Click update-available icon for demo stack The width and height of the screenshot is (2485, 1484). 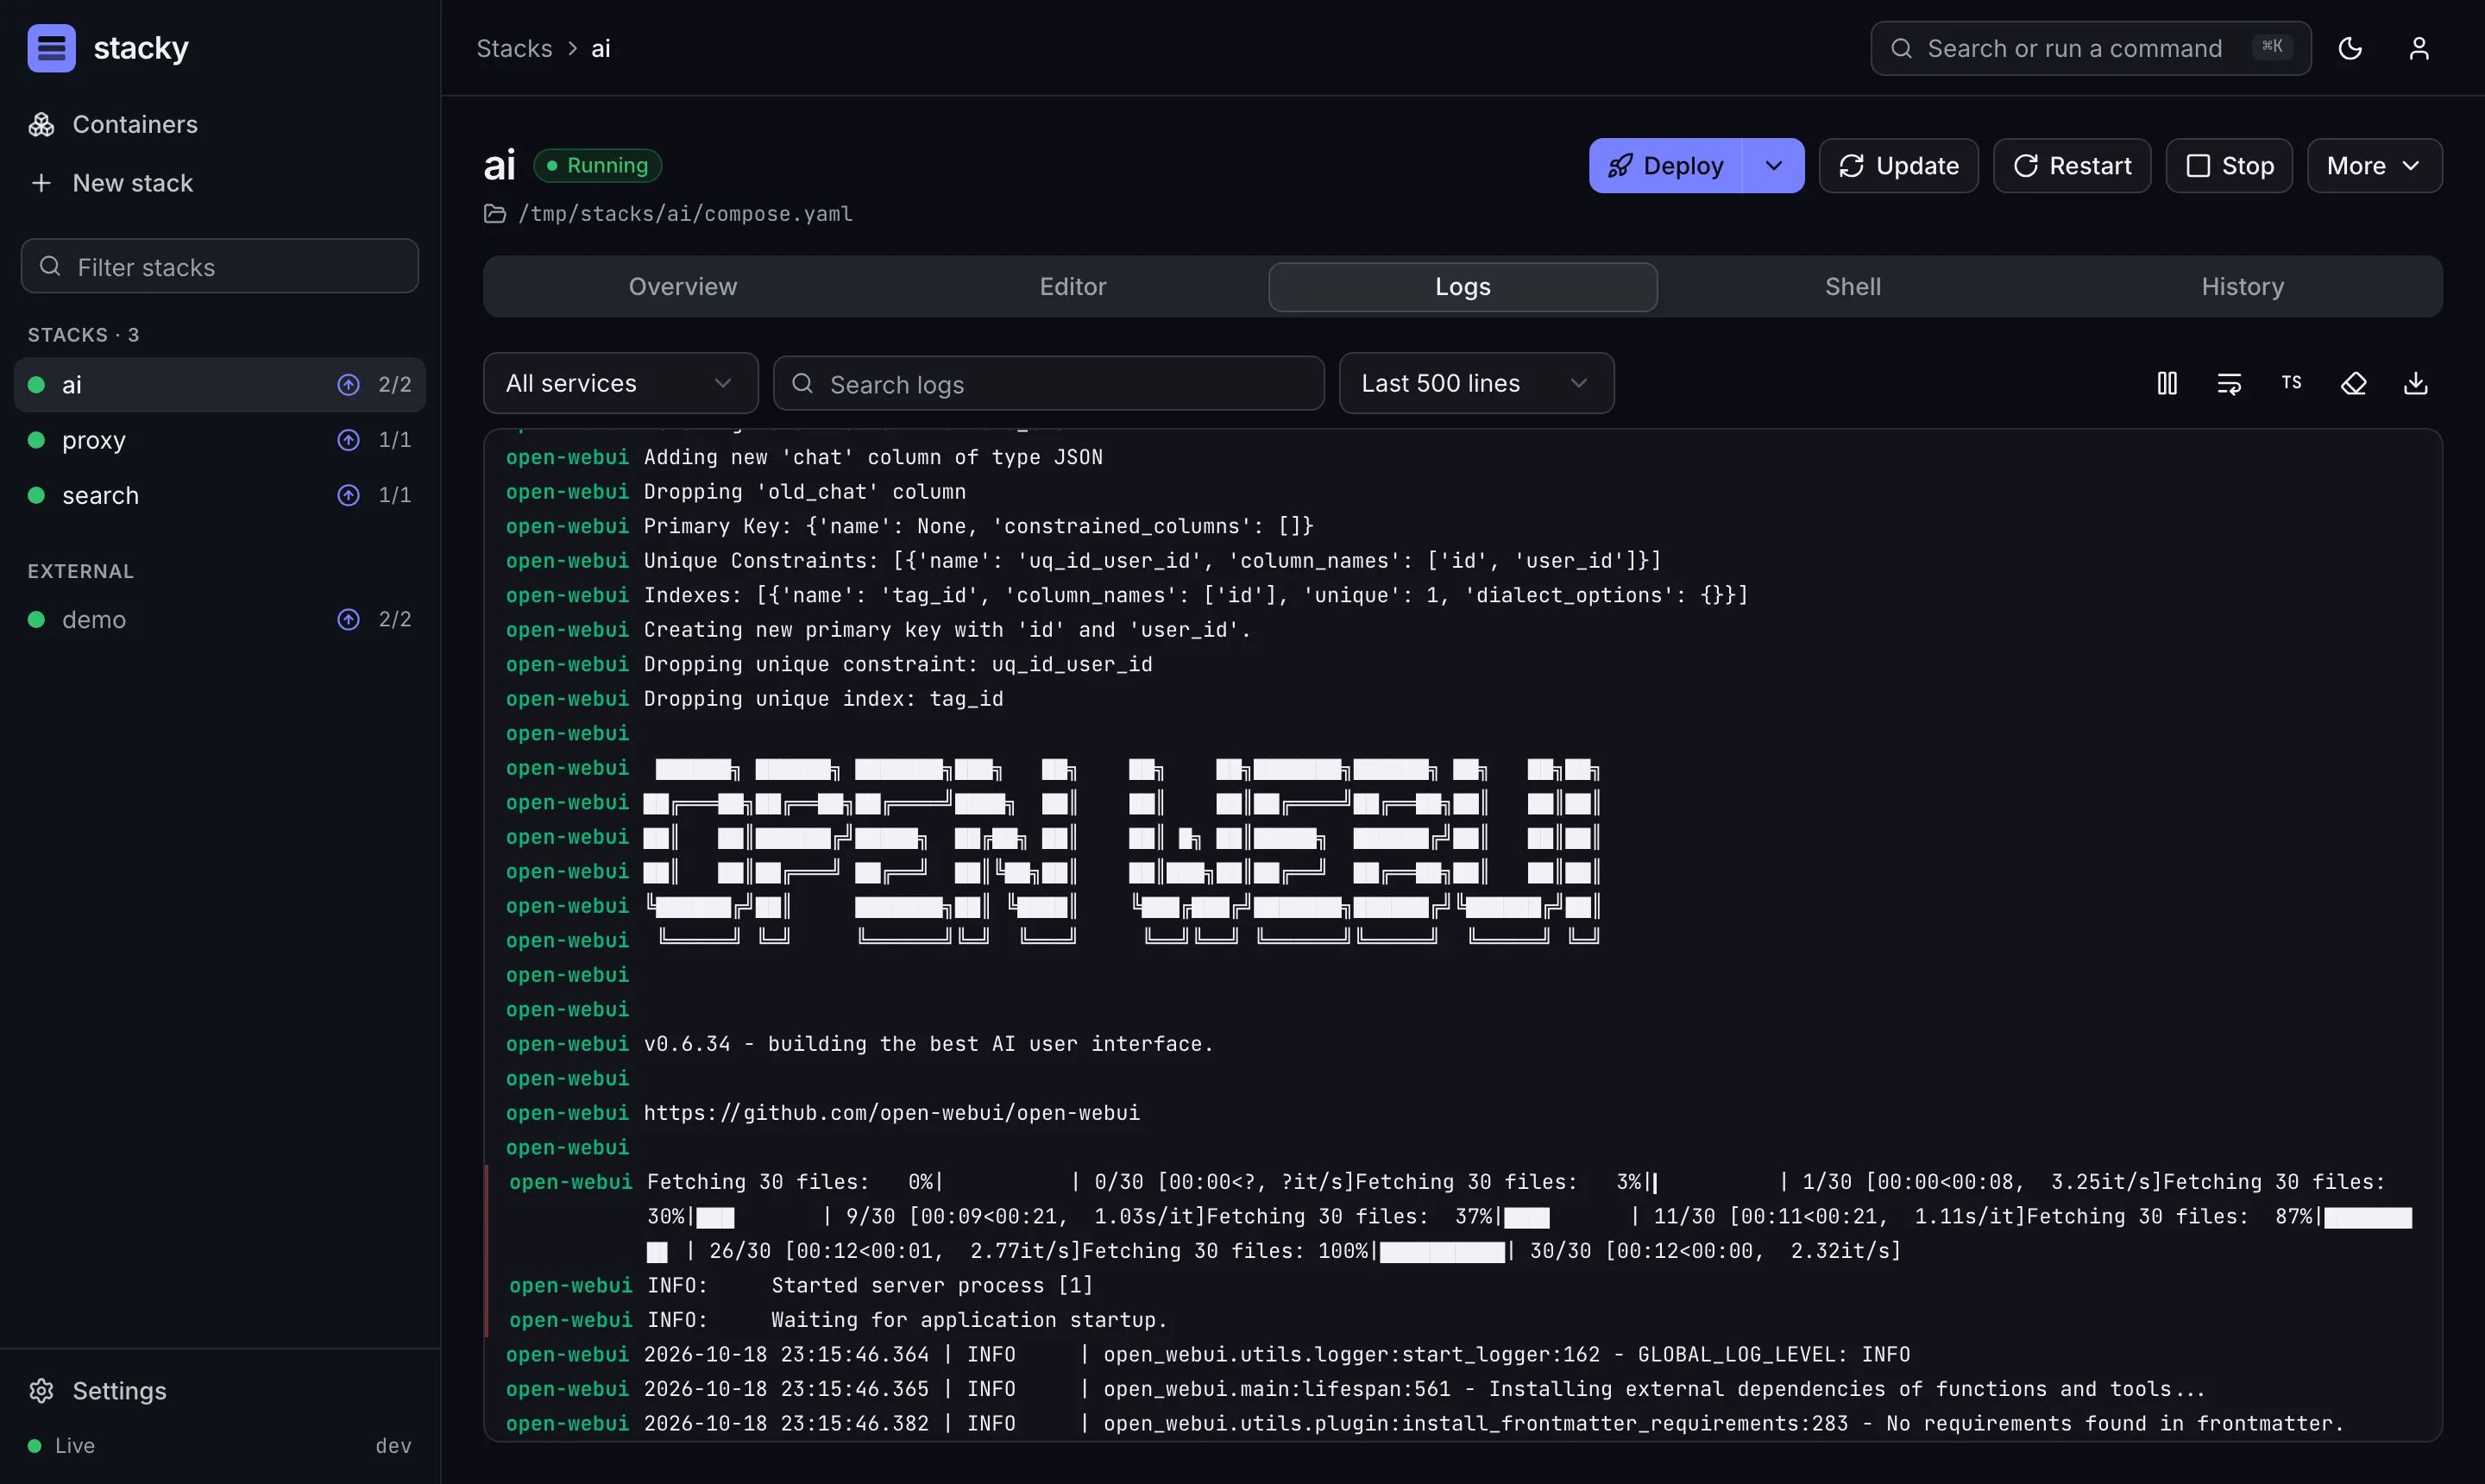coord(348,620)
